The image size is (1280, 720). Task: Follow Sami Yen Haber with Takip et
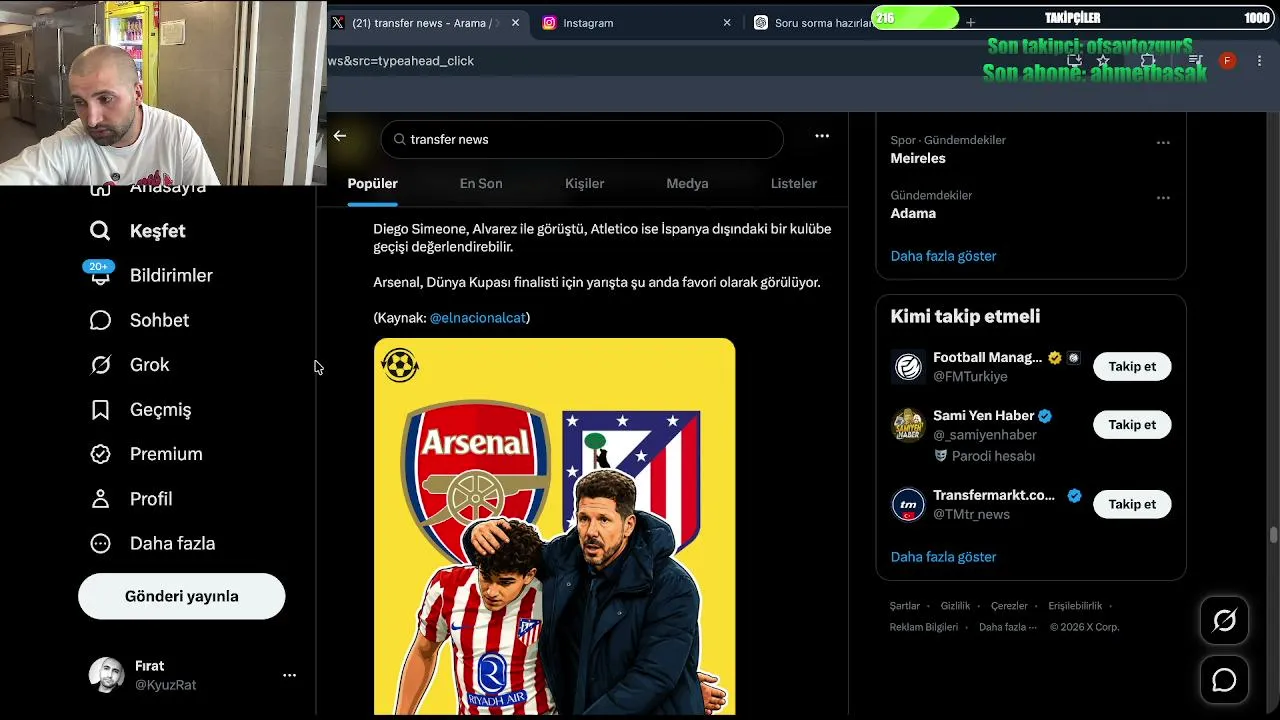tap(1132, 425)
